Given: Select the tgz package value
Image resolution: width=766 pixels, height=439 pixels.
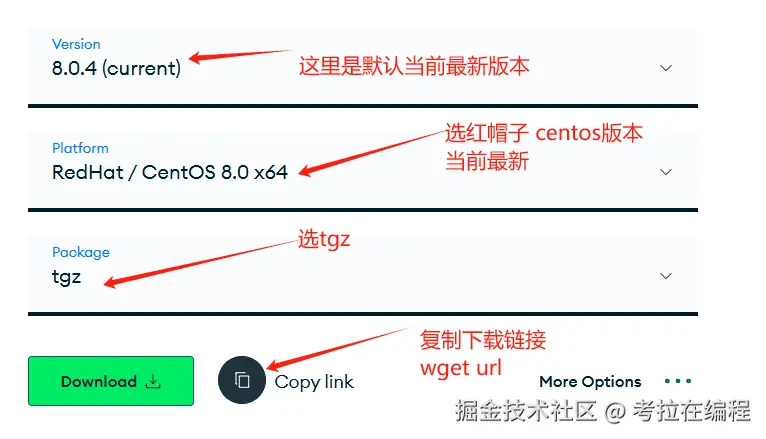Looking at the screenshot, I should pos(66,277).
